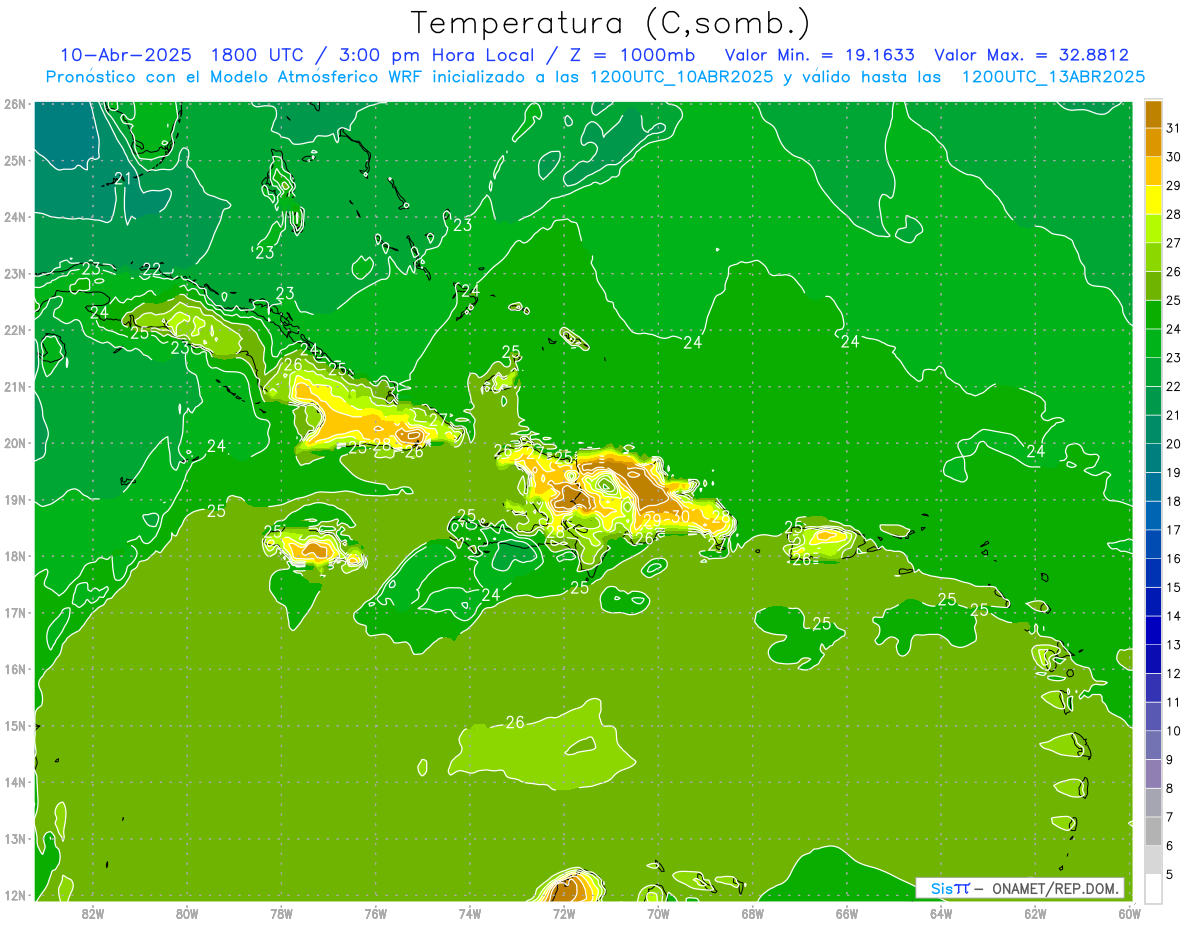Click the orange swatch between 30 and 31
The height and width of the screenshot is (927, 1200).
coord(1153,143)
